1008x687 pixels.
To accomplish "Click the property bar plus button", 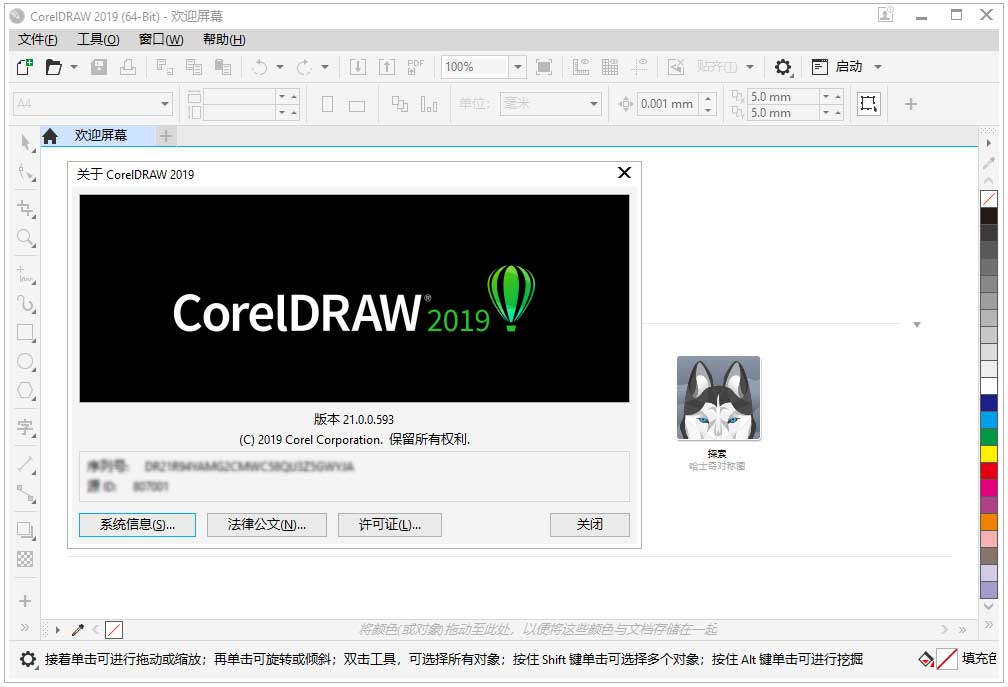I will [910, 103].
